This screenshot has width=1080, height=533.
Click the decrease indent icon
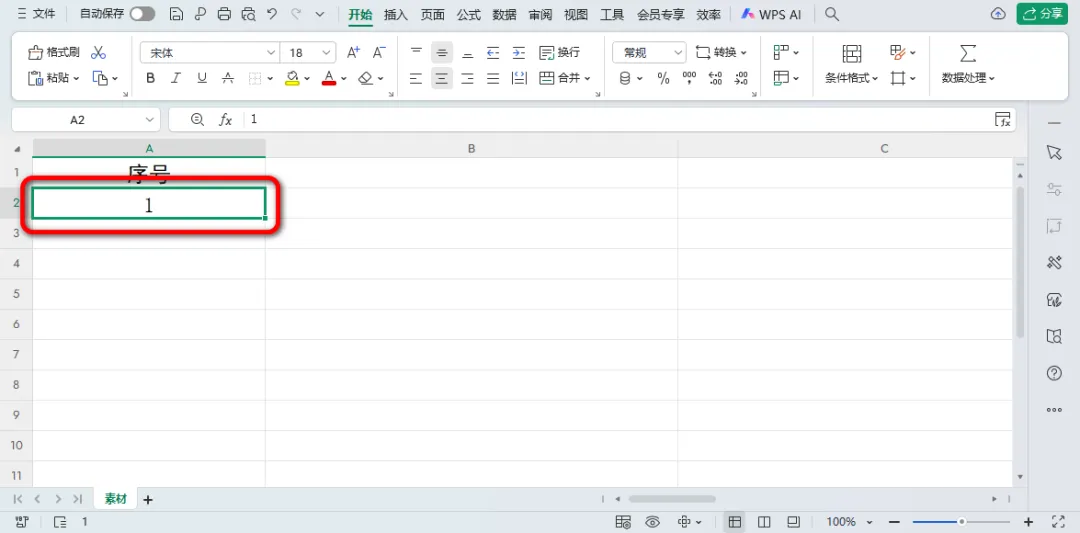point(493,52)
